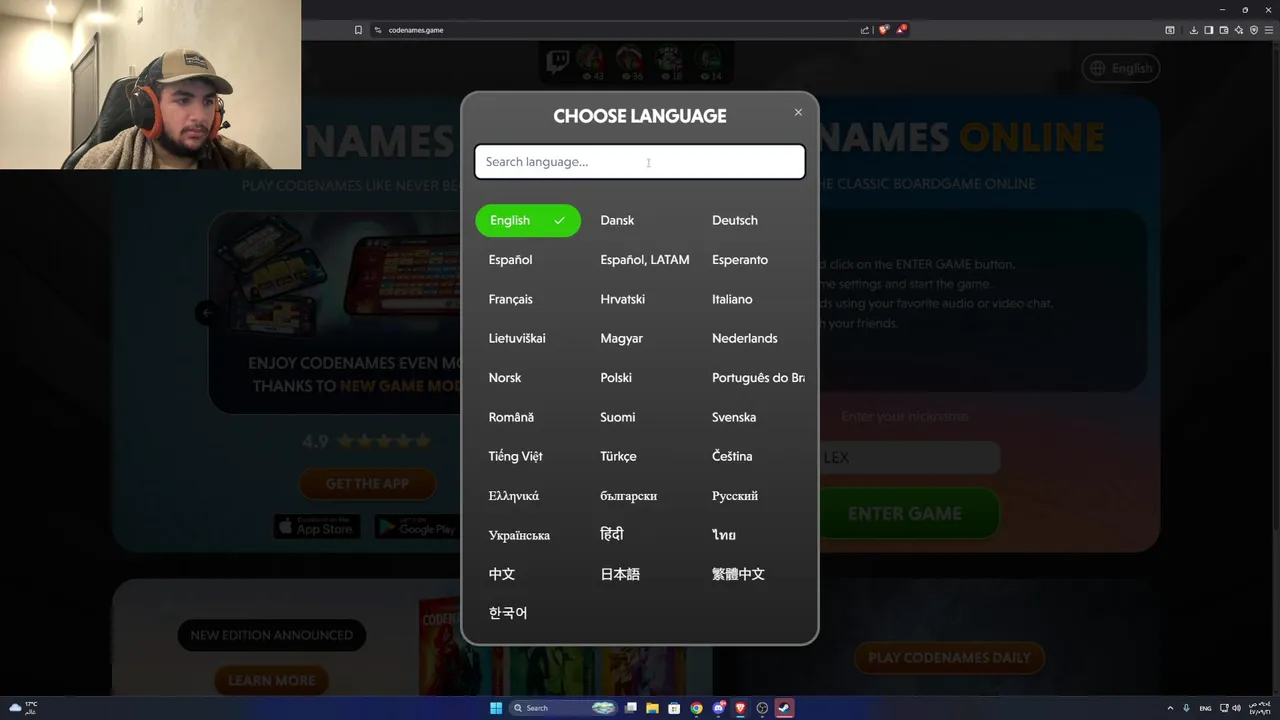This screenshot has height=720, width=1280.
Task: Open Google Chrome from the taskbar
Action: point(697,708)
